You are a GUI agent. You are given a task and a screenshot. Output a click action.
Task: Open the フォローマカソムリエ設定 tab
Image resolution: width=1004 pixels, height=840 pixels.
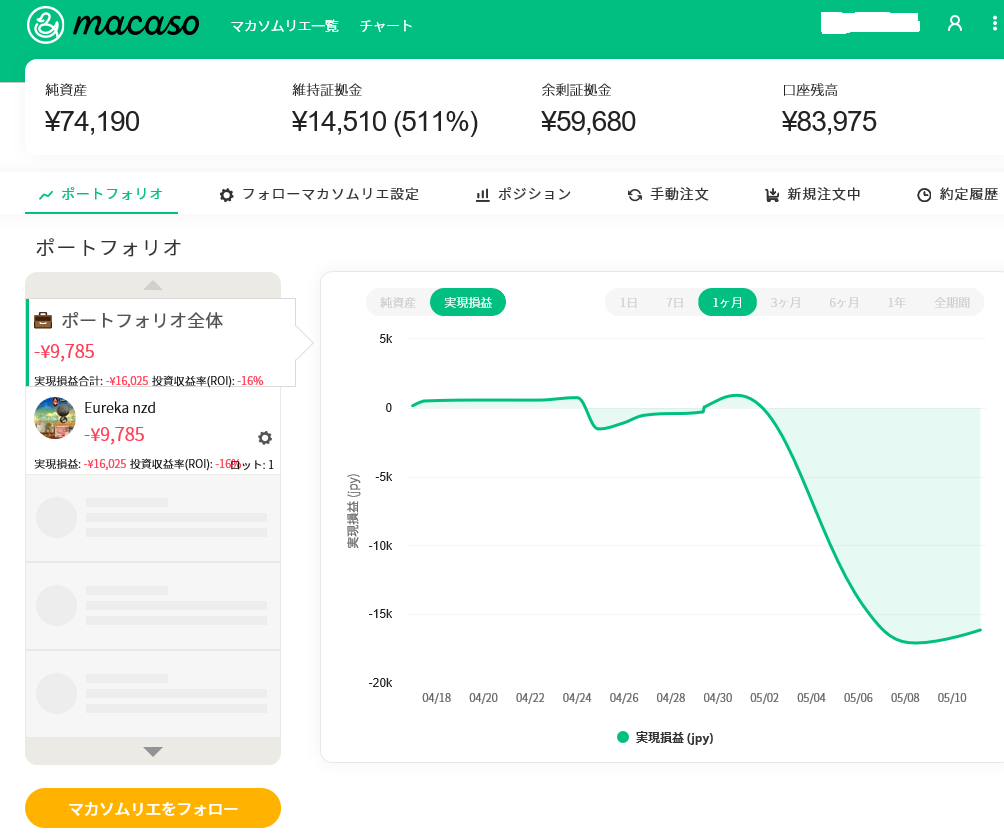(x=319, y=194)
